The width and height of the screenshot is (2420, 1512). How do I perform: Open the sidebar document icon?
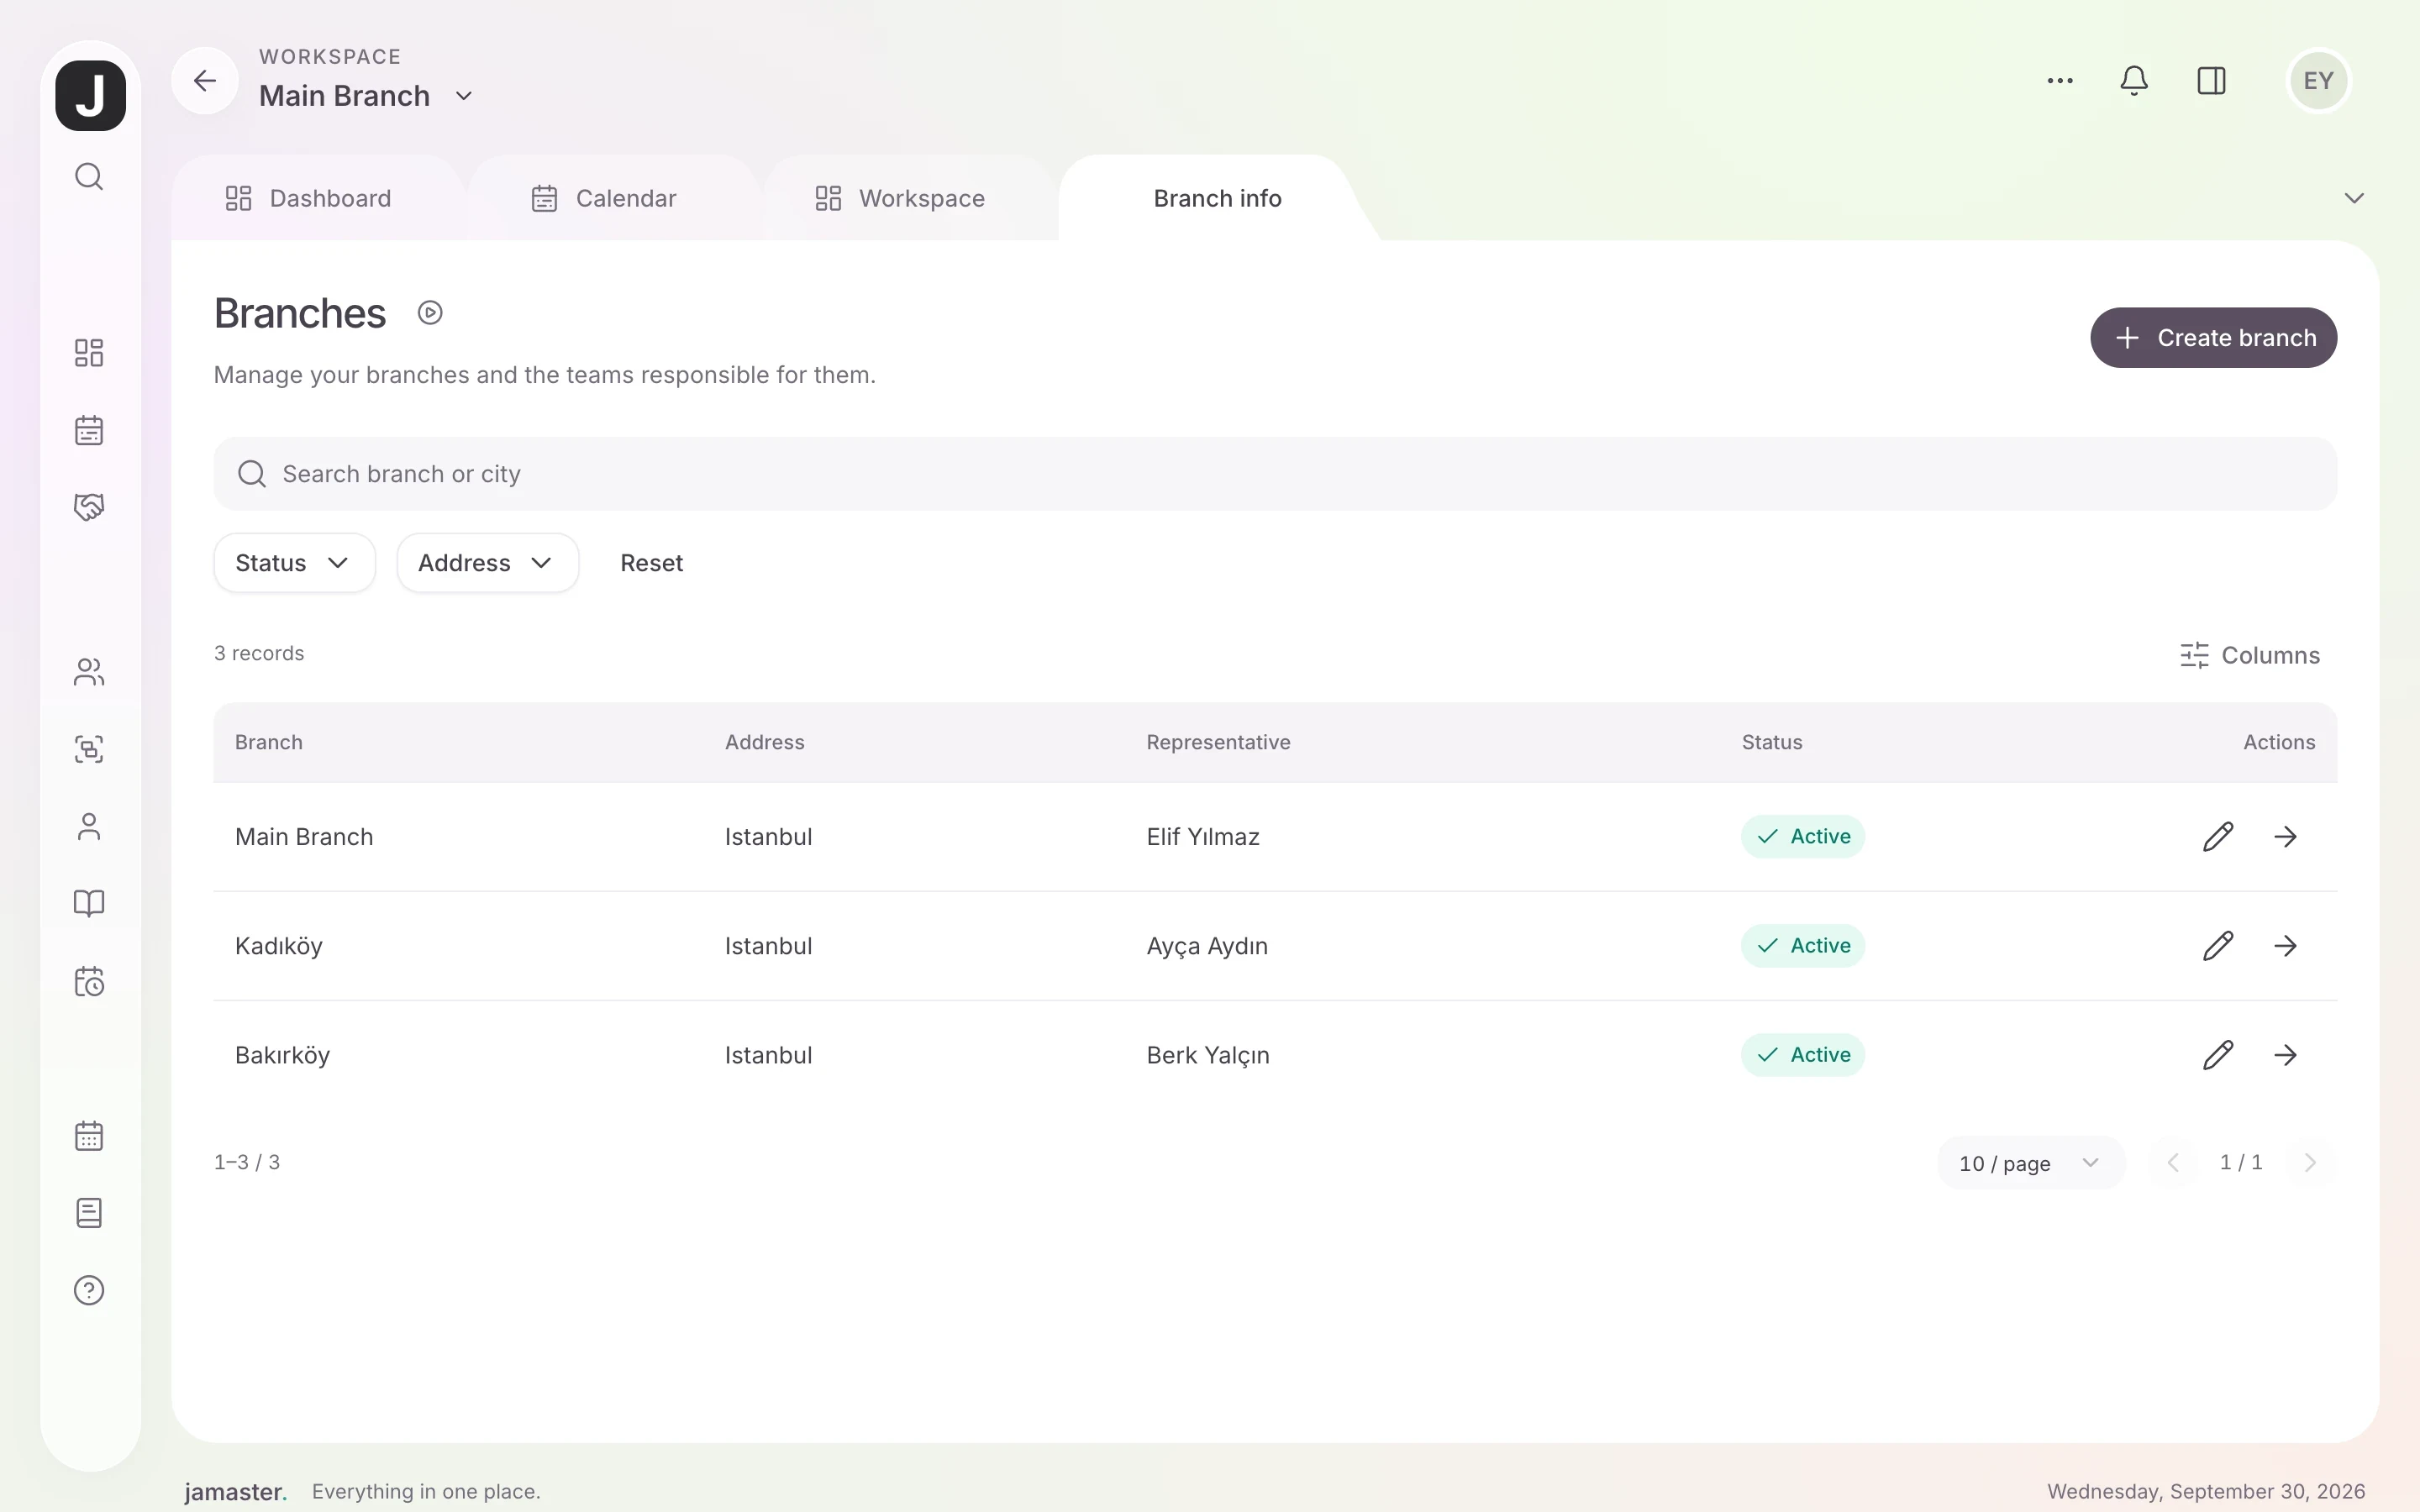pos(89,1213)
